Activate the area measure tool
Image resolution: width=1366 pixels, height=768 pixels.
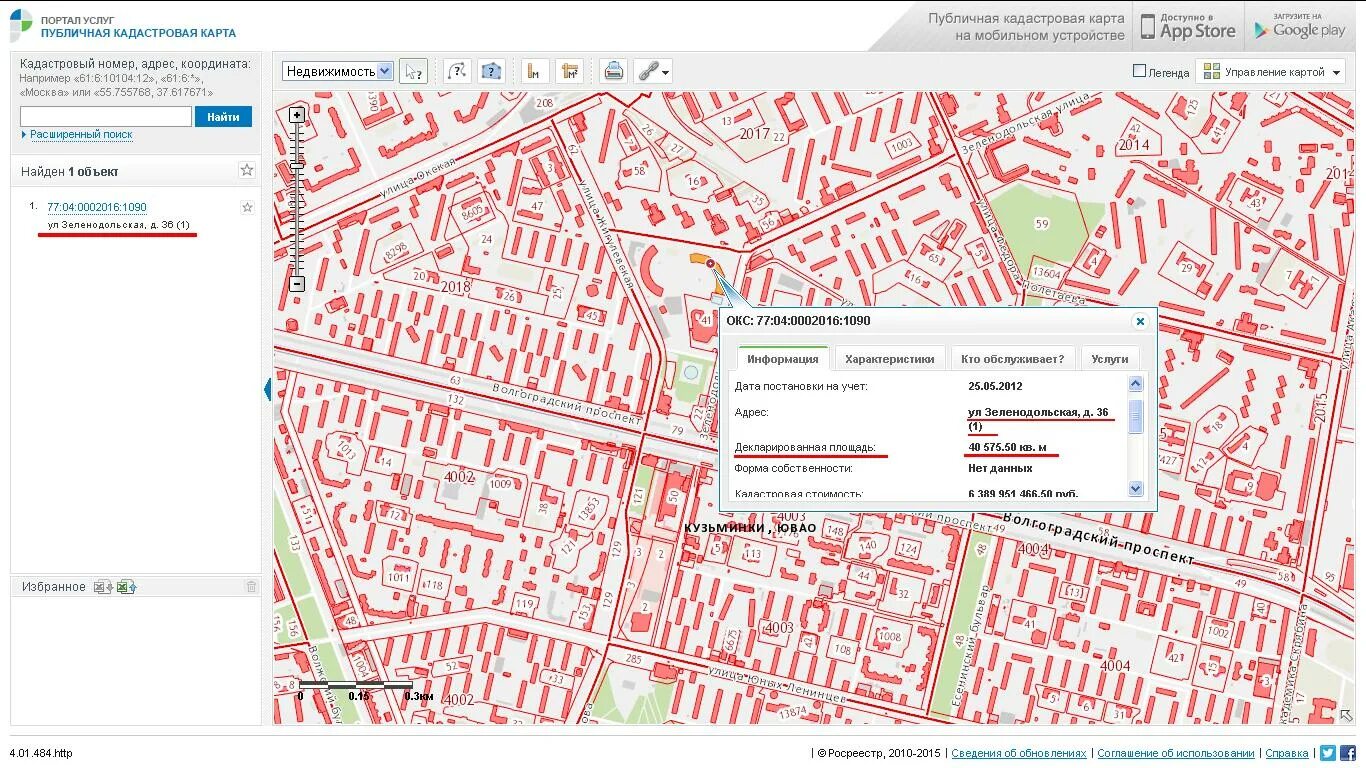coord(570,71)
